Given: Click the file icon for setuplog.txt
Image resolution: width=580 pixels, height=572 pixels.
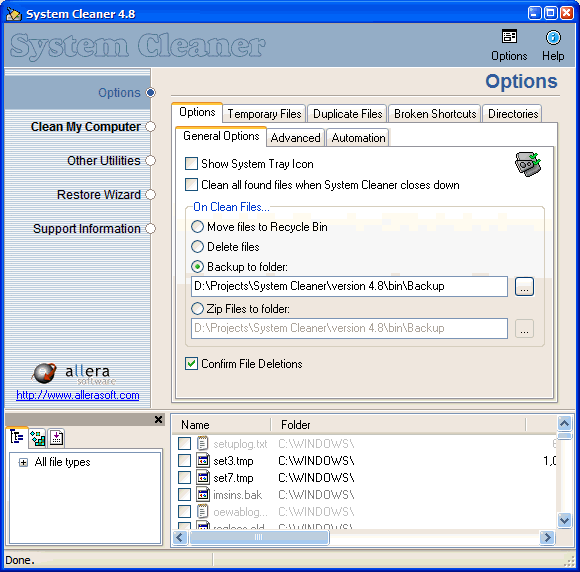Looking at the screenshot, I should 203,443.
